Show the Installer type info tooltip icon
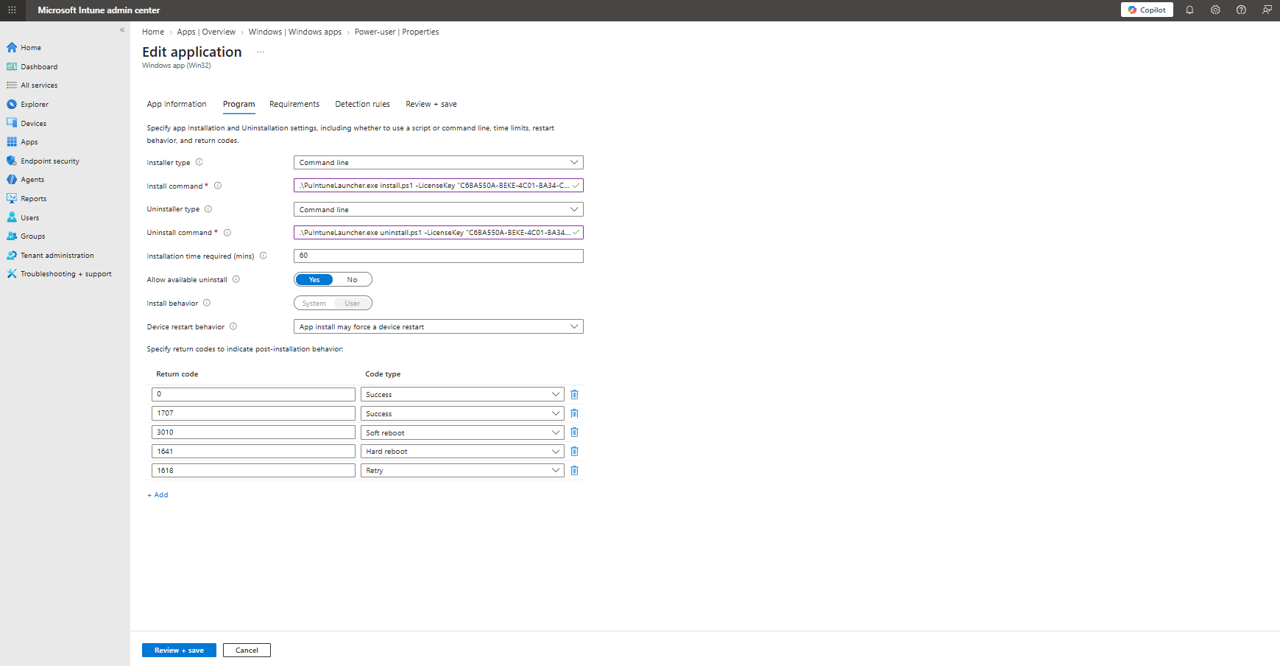Screen dimensions: 1280x666 pos(199,162)
